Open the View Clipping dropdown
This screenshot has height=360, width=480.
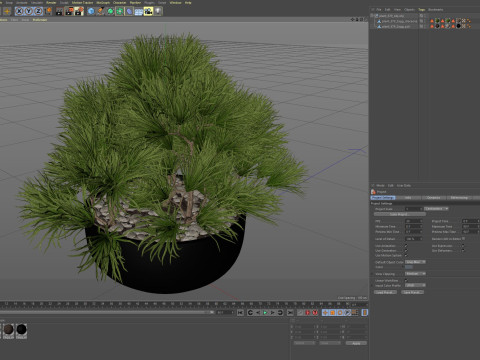click(415, 274)
